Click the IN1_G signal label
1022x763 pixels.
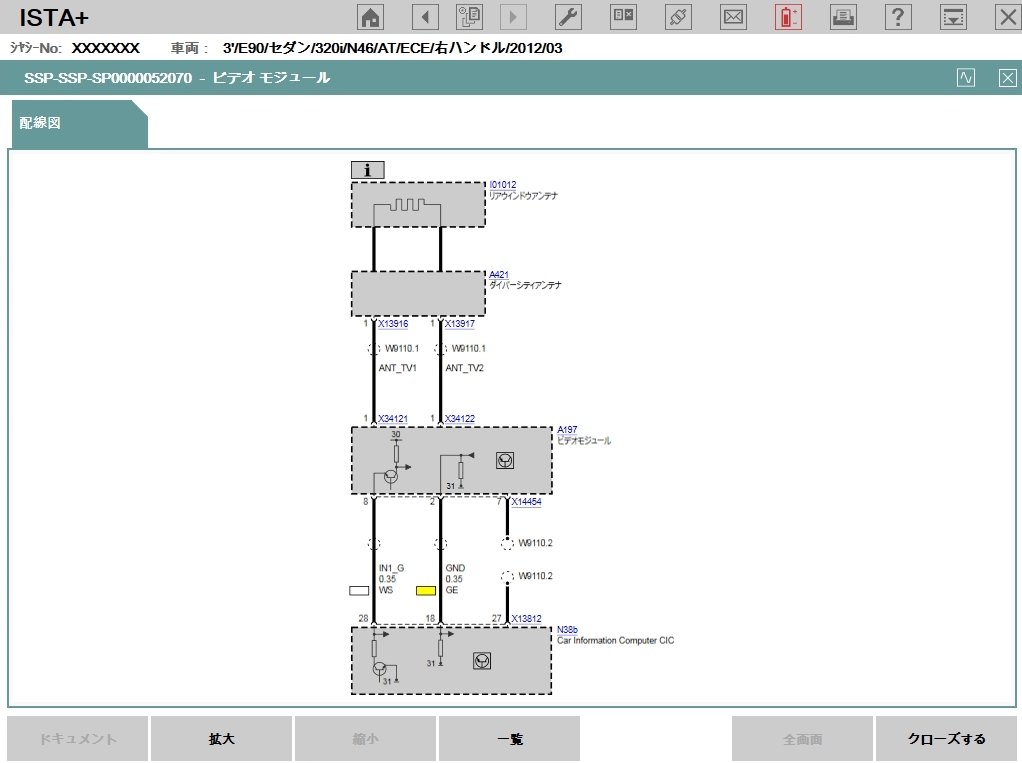point(392,568)
